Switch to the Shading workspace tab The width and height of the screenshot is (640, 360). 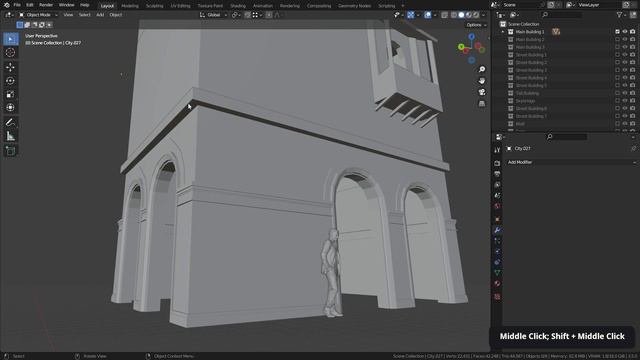pyautogui.click(x=238, y=6)
